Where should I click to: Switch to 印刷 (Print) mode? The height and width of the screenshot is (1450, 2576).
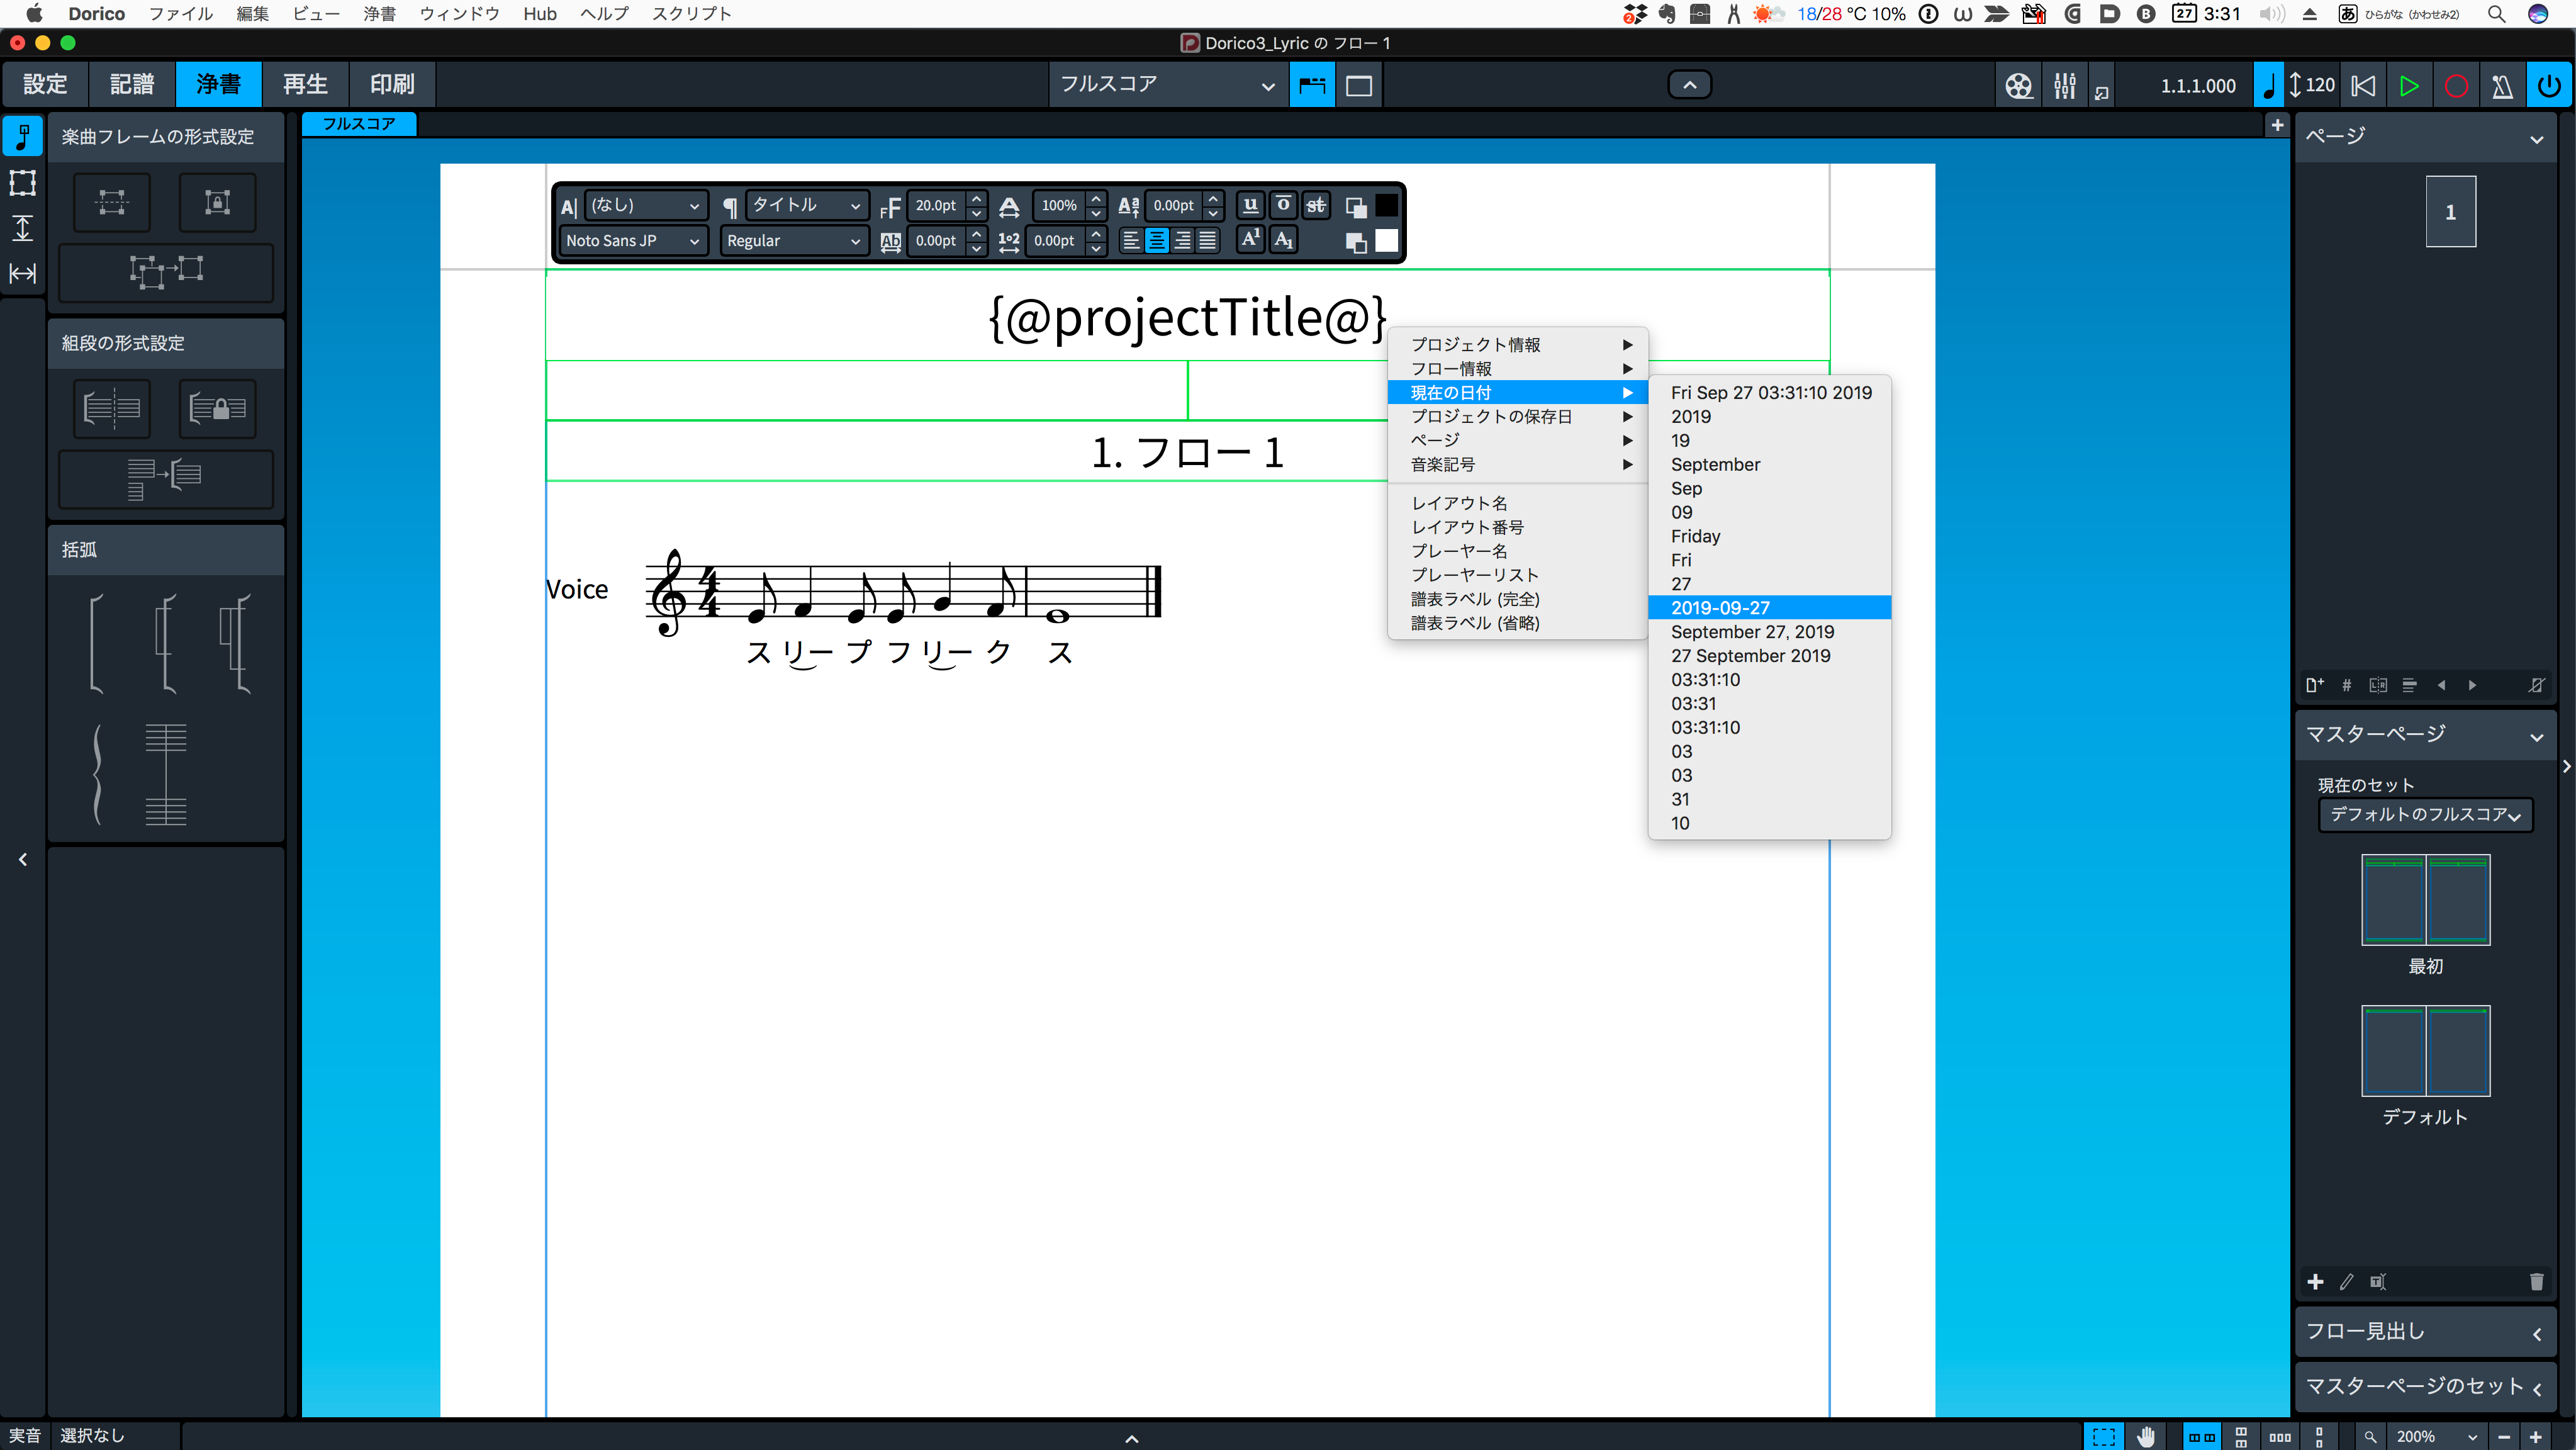pos(392,84)
